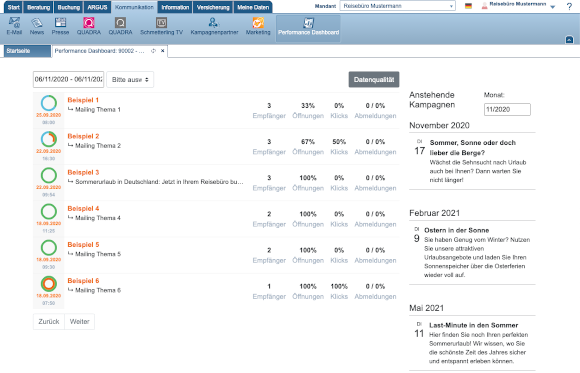Click the refresh icon on the Performance Dashboard tab
580x373 pixels.
(x=153, y=51)
